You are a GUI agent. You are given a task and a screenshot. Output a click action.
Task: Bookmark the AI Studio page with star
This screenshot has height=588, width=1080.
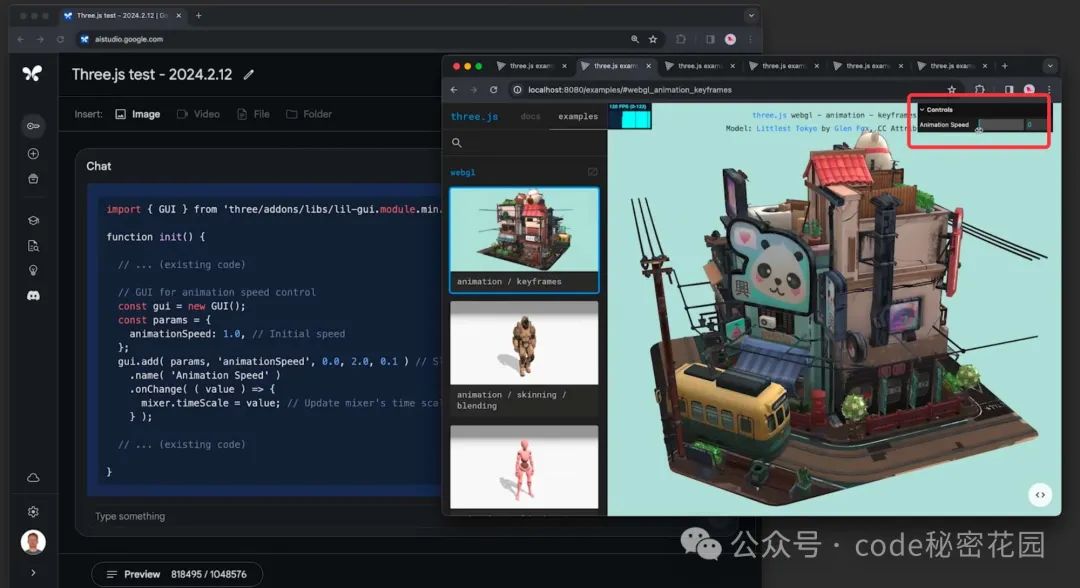point(652,39)
